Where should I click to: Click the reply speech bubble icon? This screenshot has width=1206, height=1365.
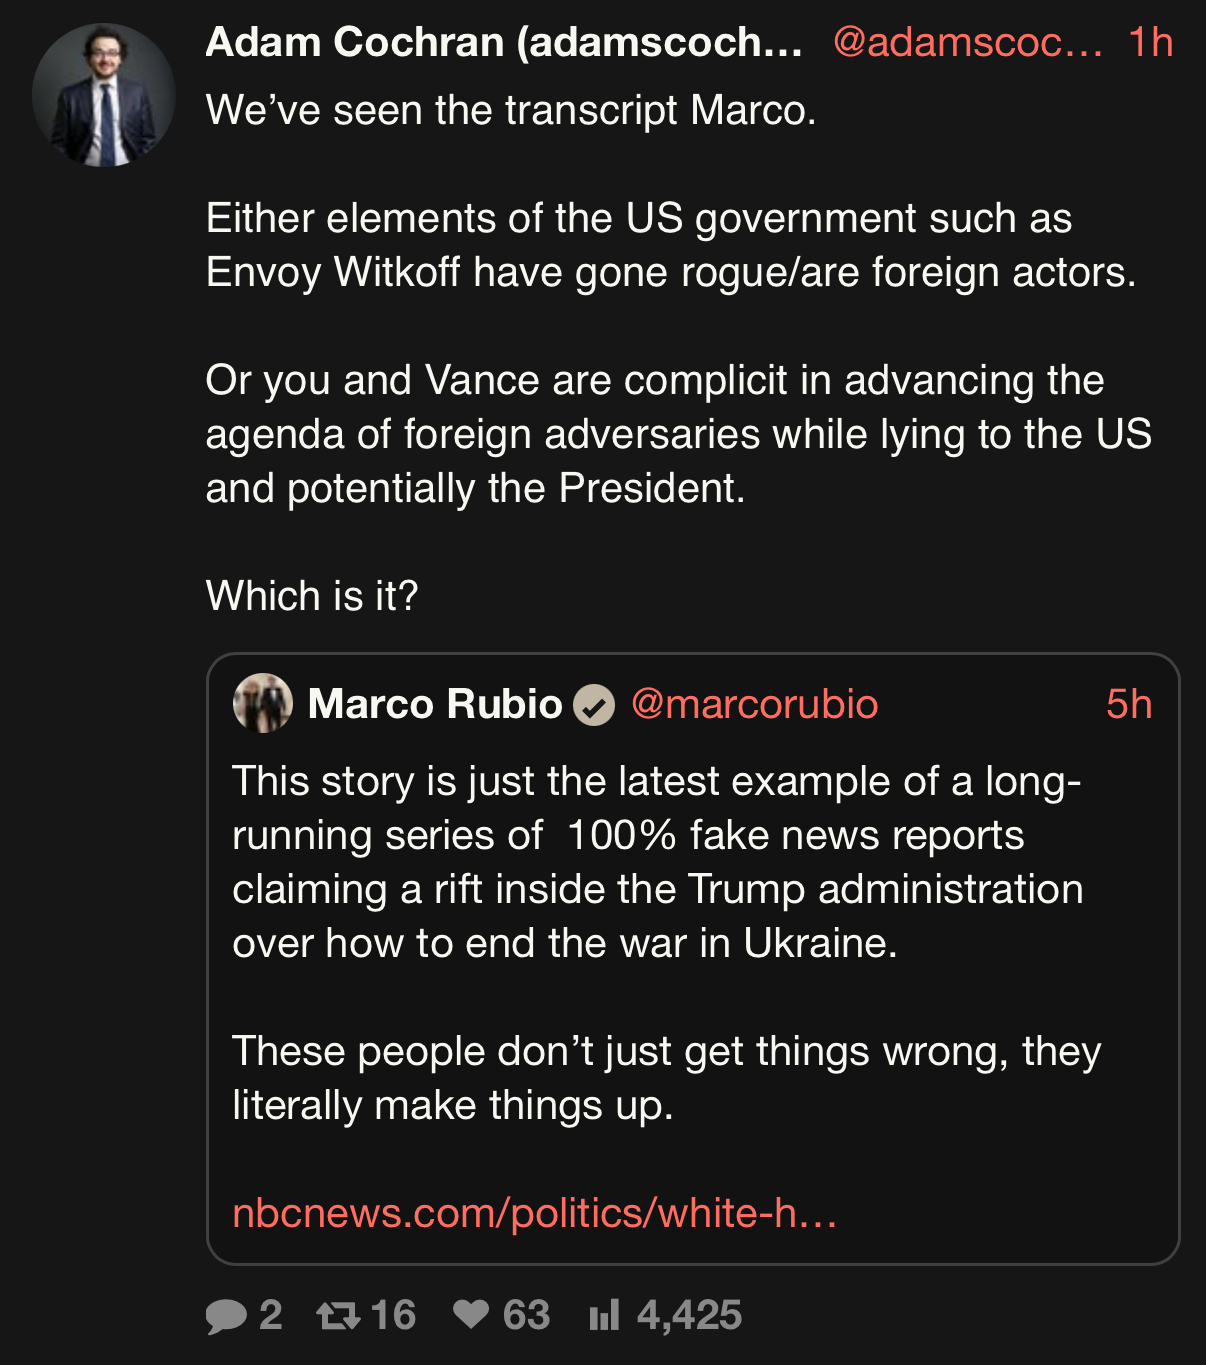pos(226,1316)
